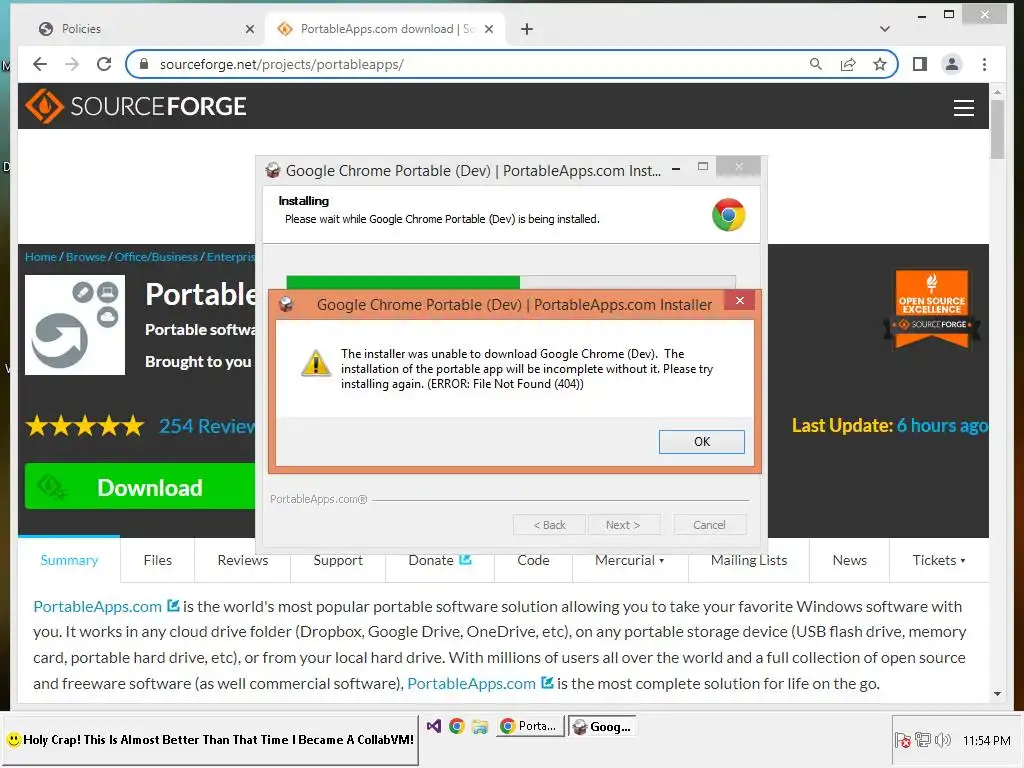Switch to the Summary tab

pyautogui.click(x=69, y=560)
